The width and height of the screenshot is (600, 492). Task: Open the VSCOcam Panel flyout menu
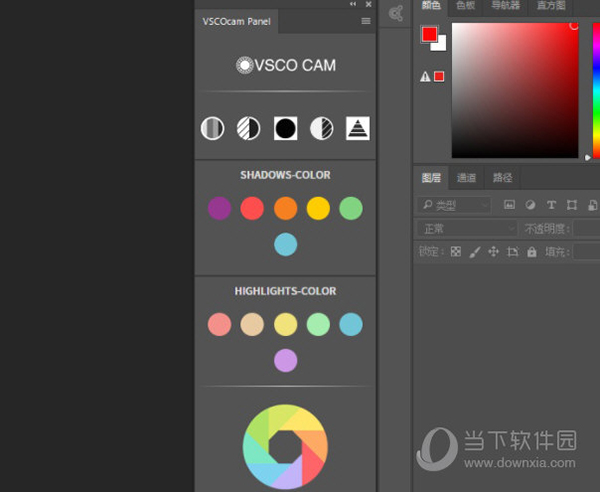point(366,21)
